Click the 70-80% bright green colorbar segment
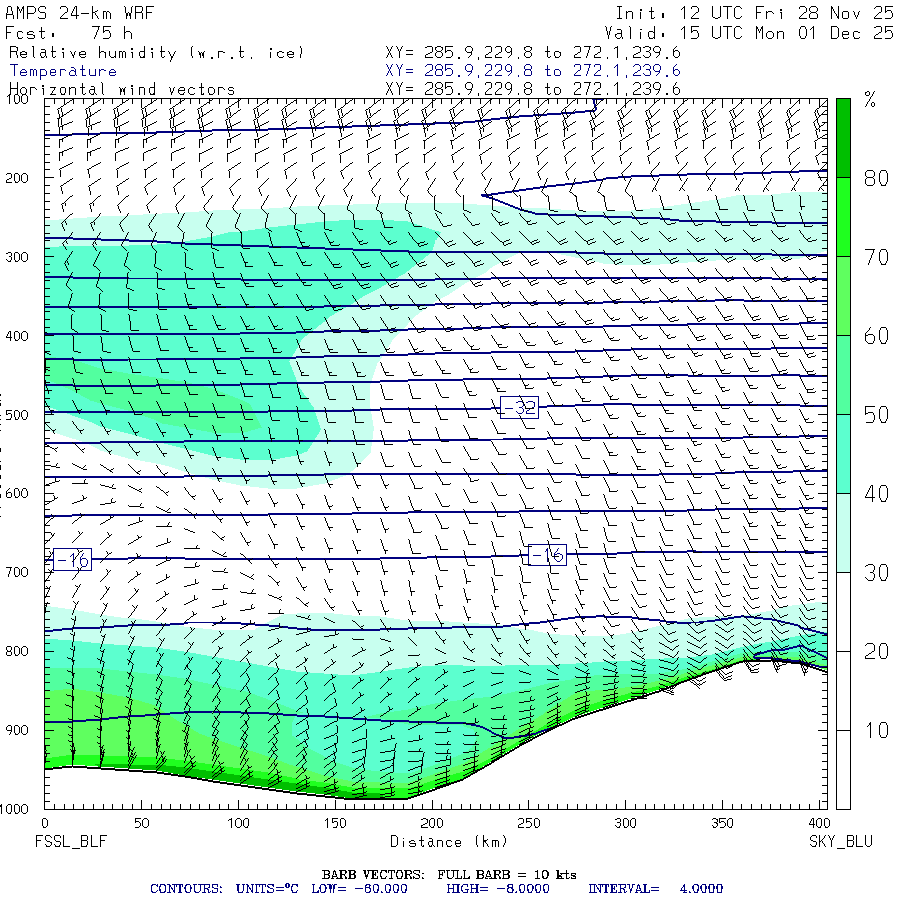Screen dimensions: 900x900 843,217
